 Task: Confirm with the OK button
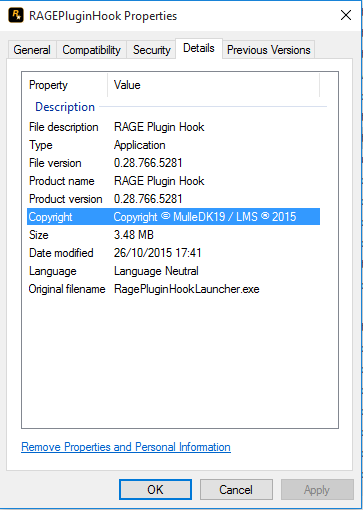pos(155,490)
